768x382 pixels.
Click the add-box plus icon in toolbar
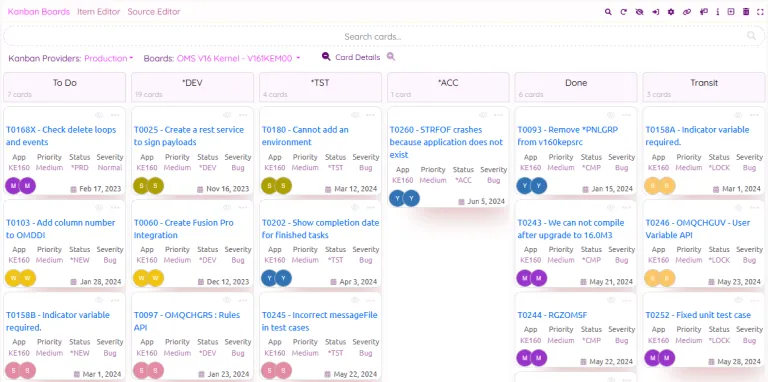coord(731,12)
